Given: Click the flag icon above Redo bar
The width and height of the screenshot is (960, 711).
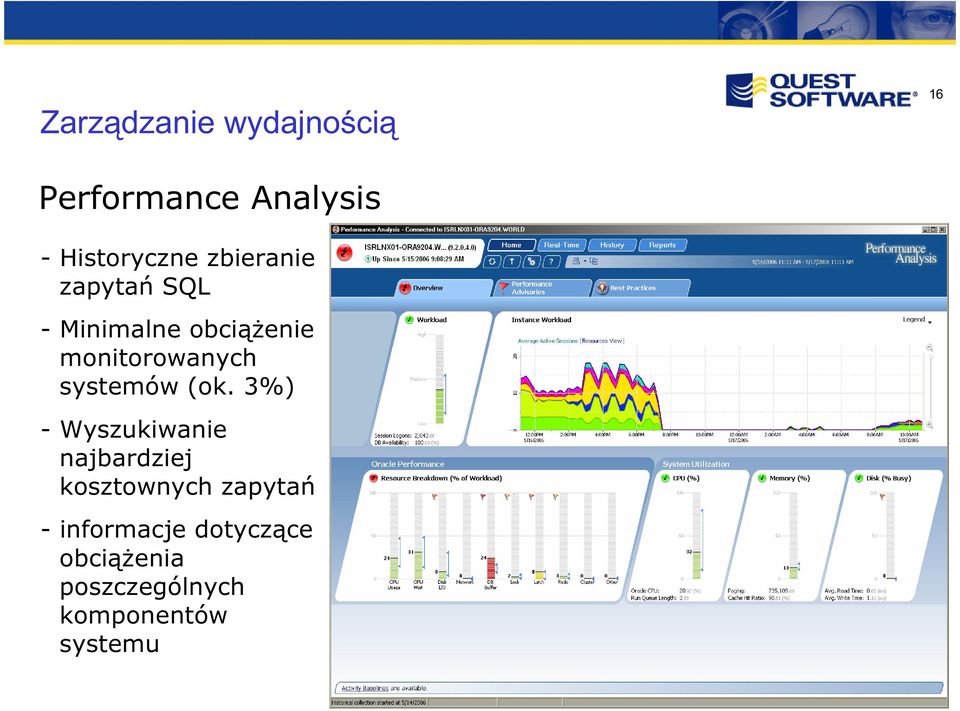Looking at the screenshot, I should [x=555, y=497].
